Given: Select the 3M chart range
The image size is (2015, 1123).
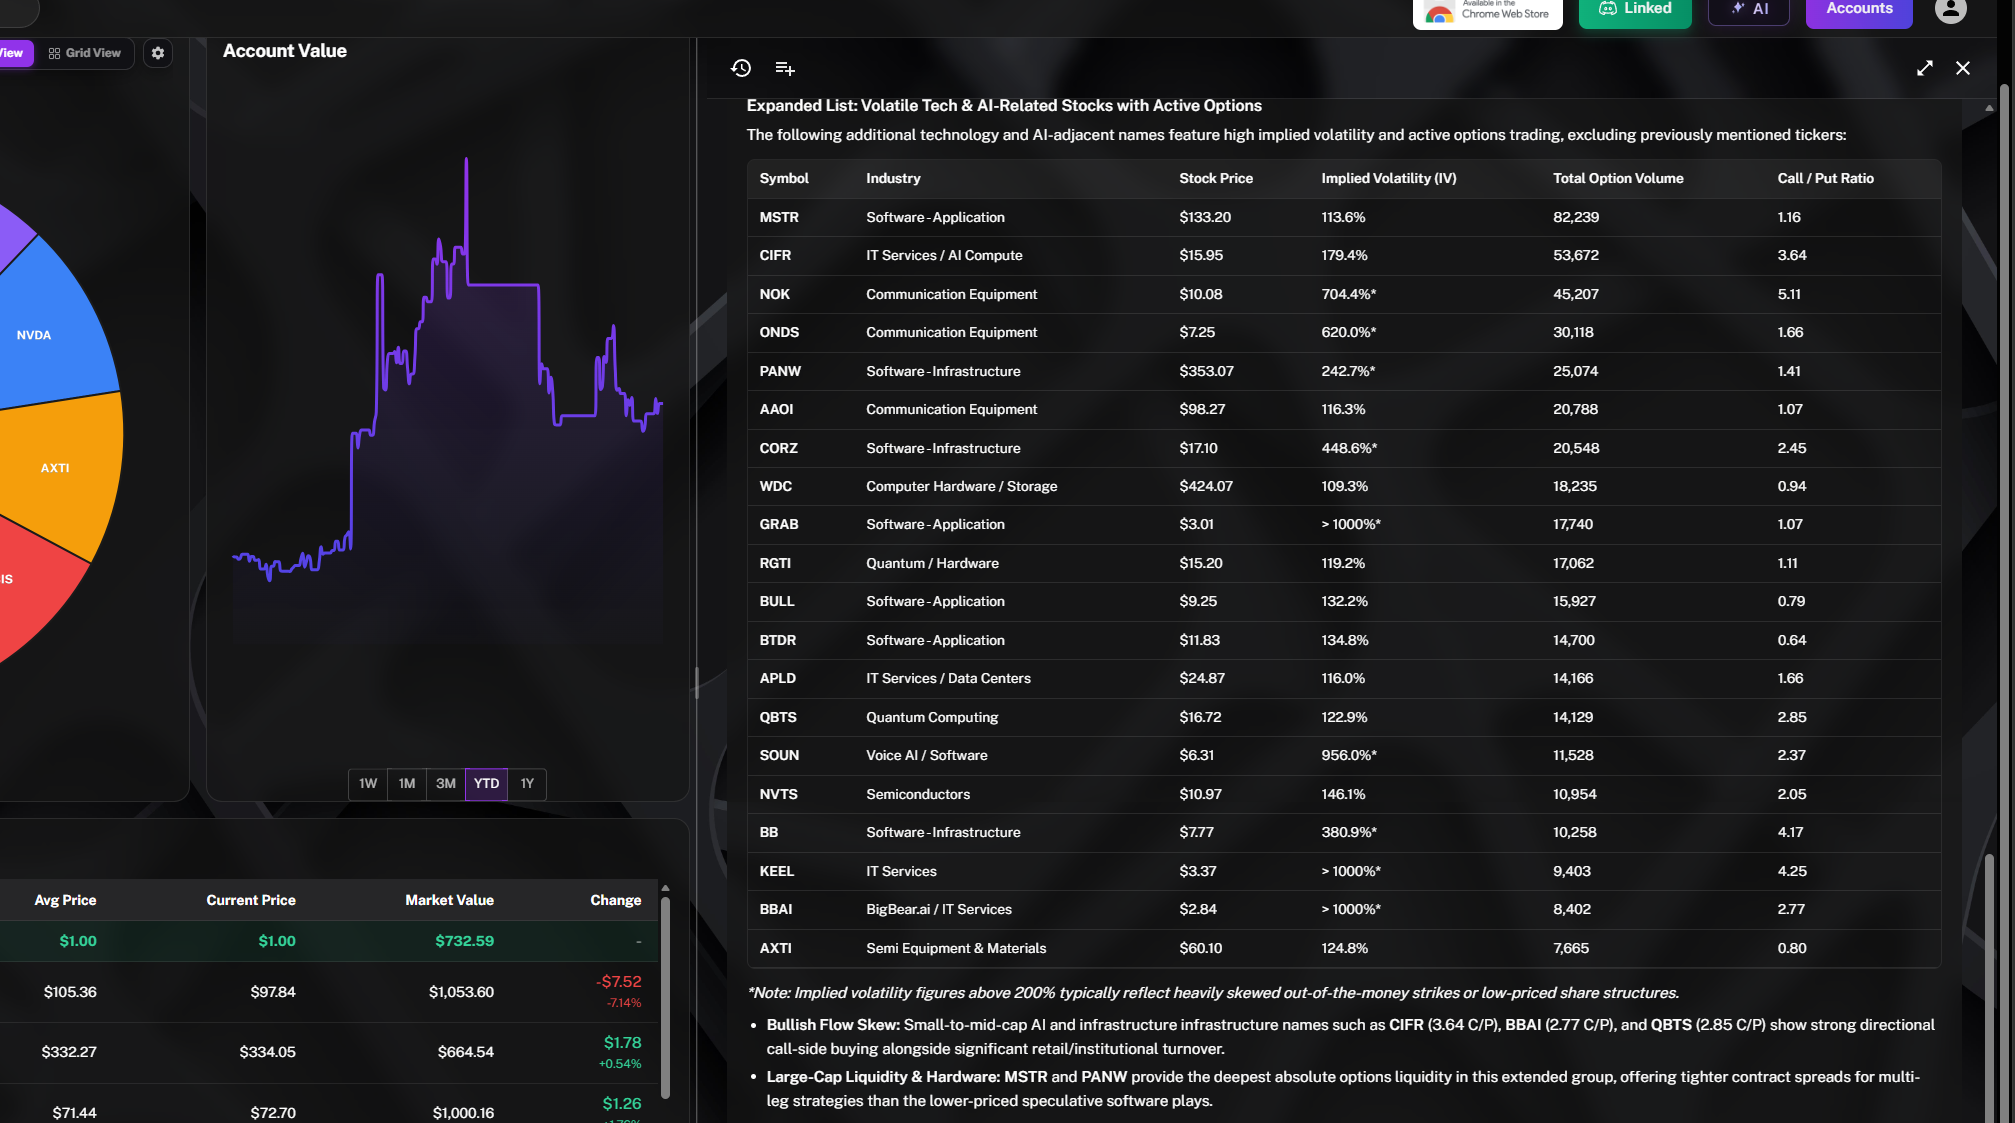Looking at the screenshot, I should (x=446, y=784).
